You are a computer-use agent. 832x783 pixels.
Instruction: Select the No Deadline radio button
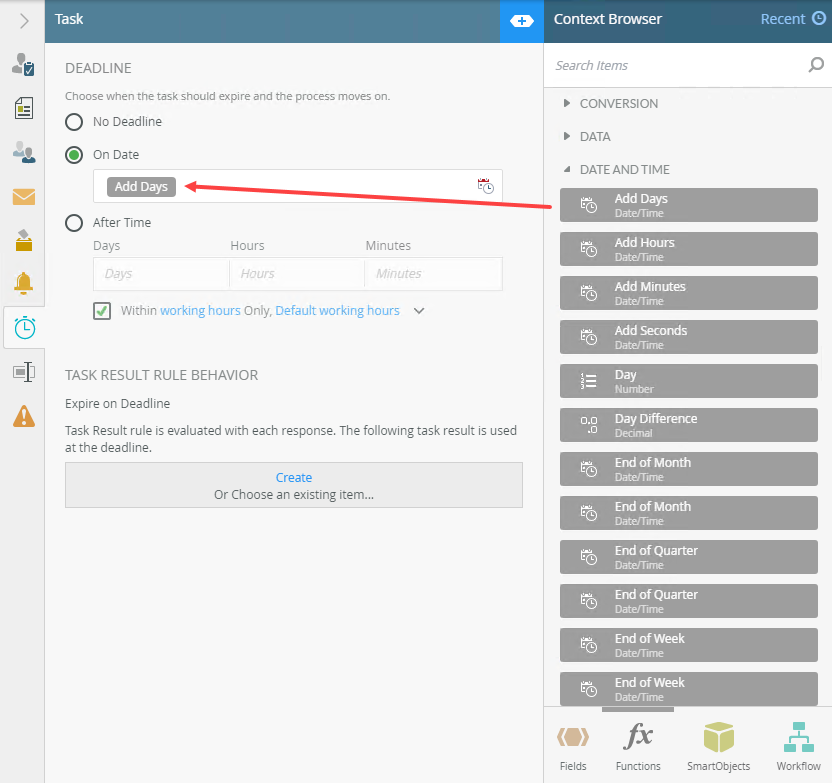(x=74, y=122)
